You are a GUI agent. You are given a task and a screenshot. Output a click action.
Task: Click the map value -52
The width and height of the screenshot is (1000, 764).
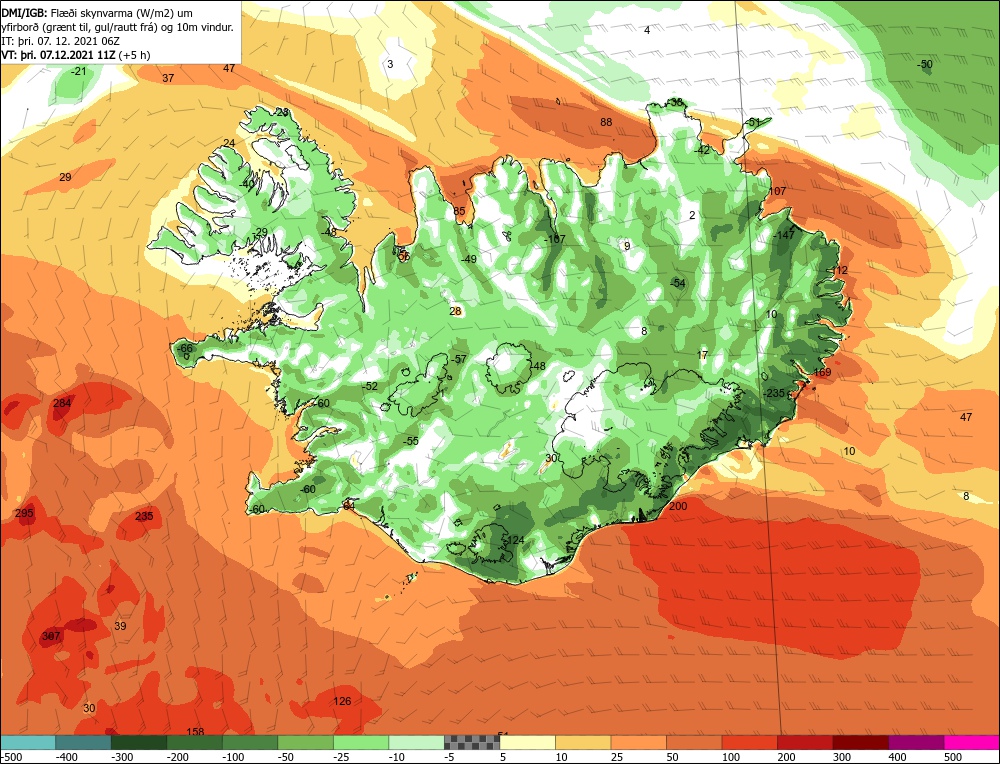click(369, 386)
